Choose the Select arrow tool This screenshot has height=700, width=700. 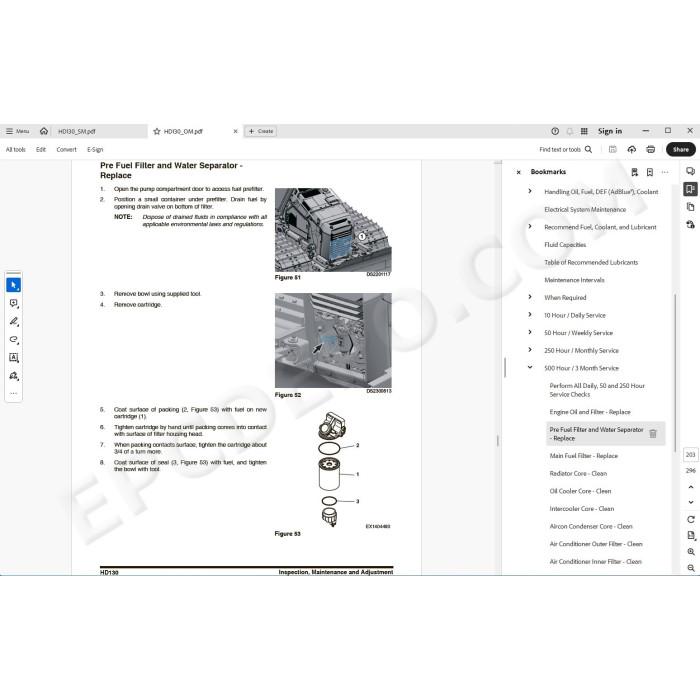coord(13,285)
